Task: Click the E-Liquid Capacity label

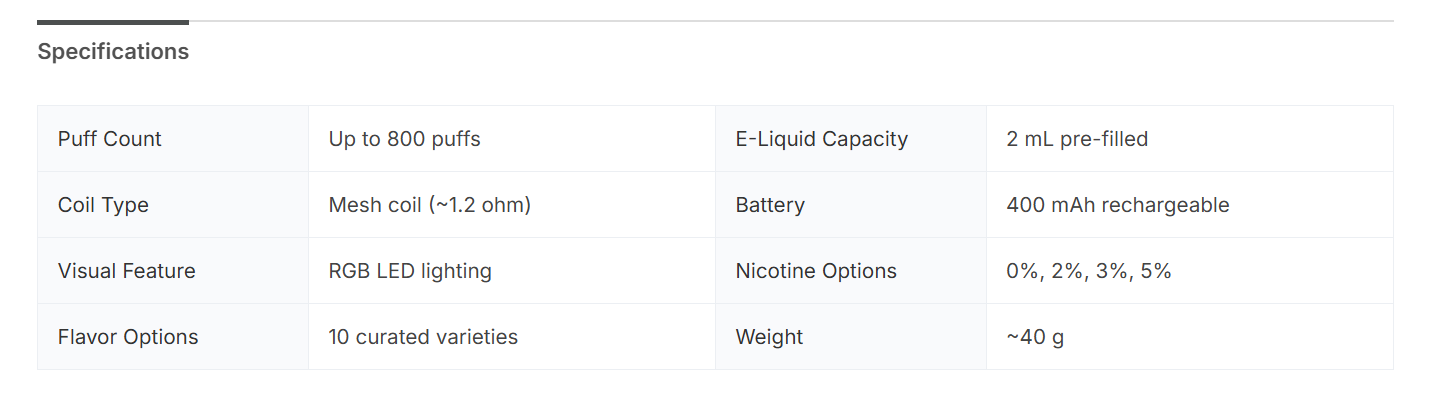Action: coord(822,139)
